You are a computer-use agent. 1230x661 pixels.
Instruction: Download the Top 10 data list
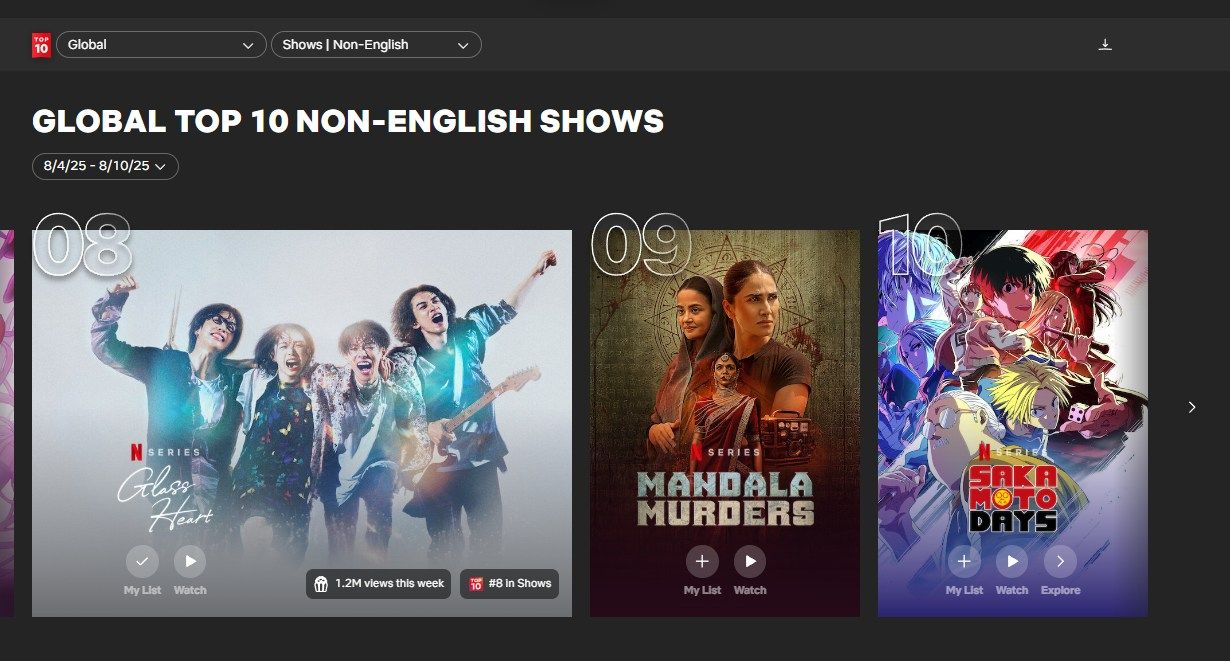[1105, 45]
